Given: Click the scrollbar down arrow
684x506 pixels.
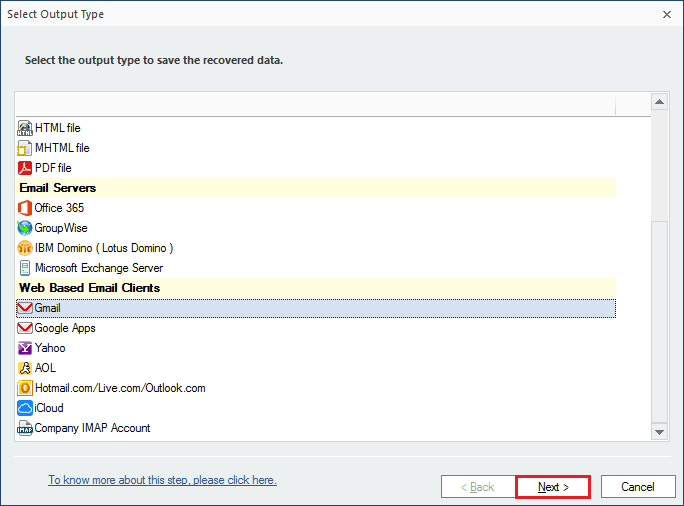Looking at the screenshot, I should tap(659, 431).
